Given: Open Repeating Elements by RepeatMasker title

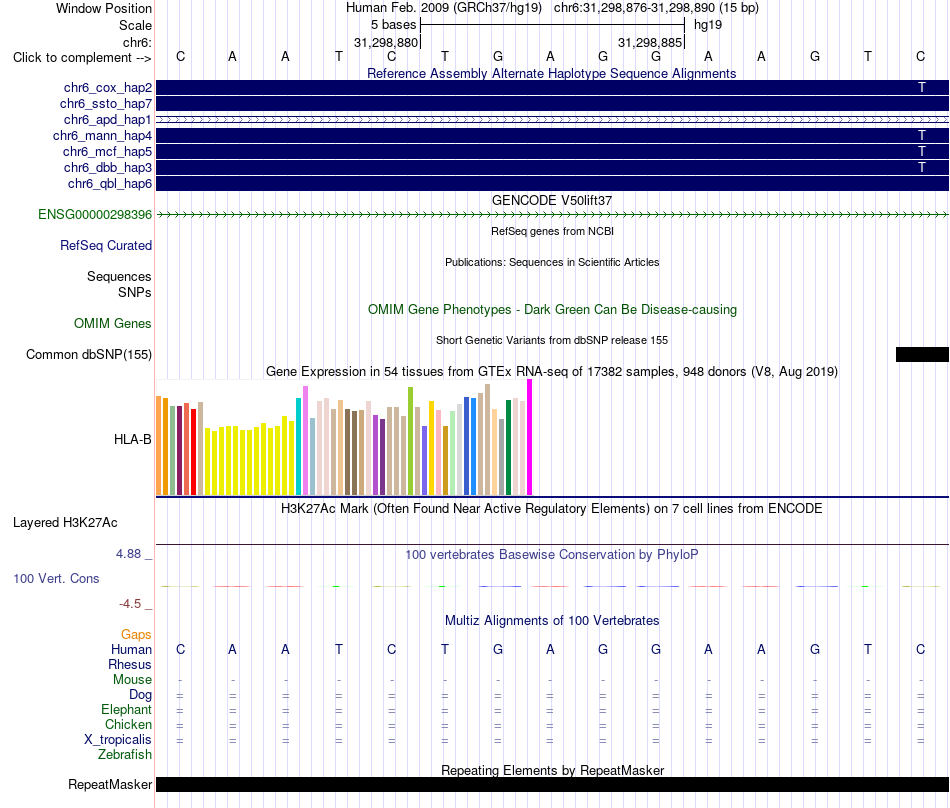Looking at the screenshot, I should 552,770.
